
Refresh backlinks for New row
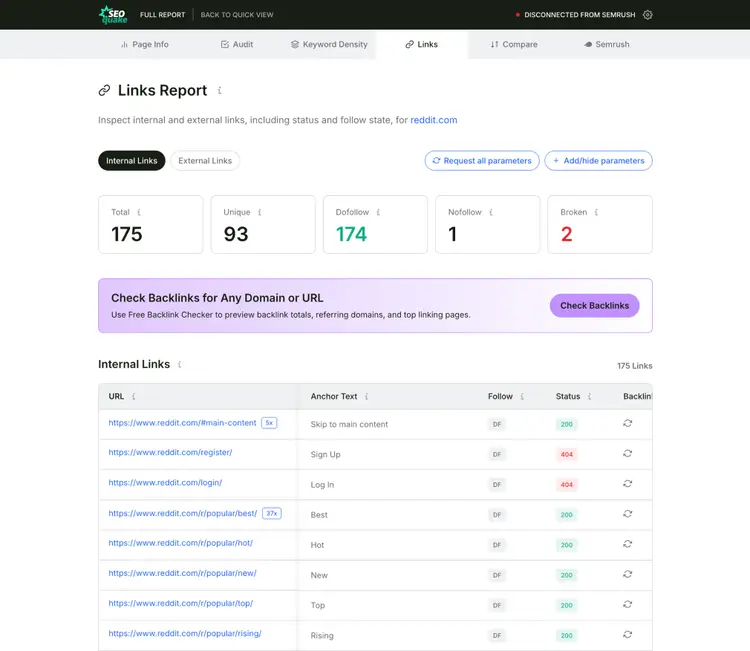click(x=628, y=574)
